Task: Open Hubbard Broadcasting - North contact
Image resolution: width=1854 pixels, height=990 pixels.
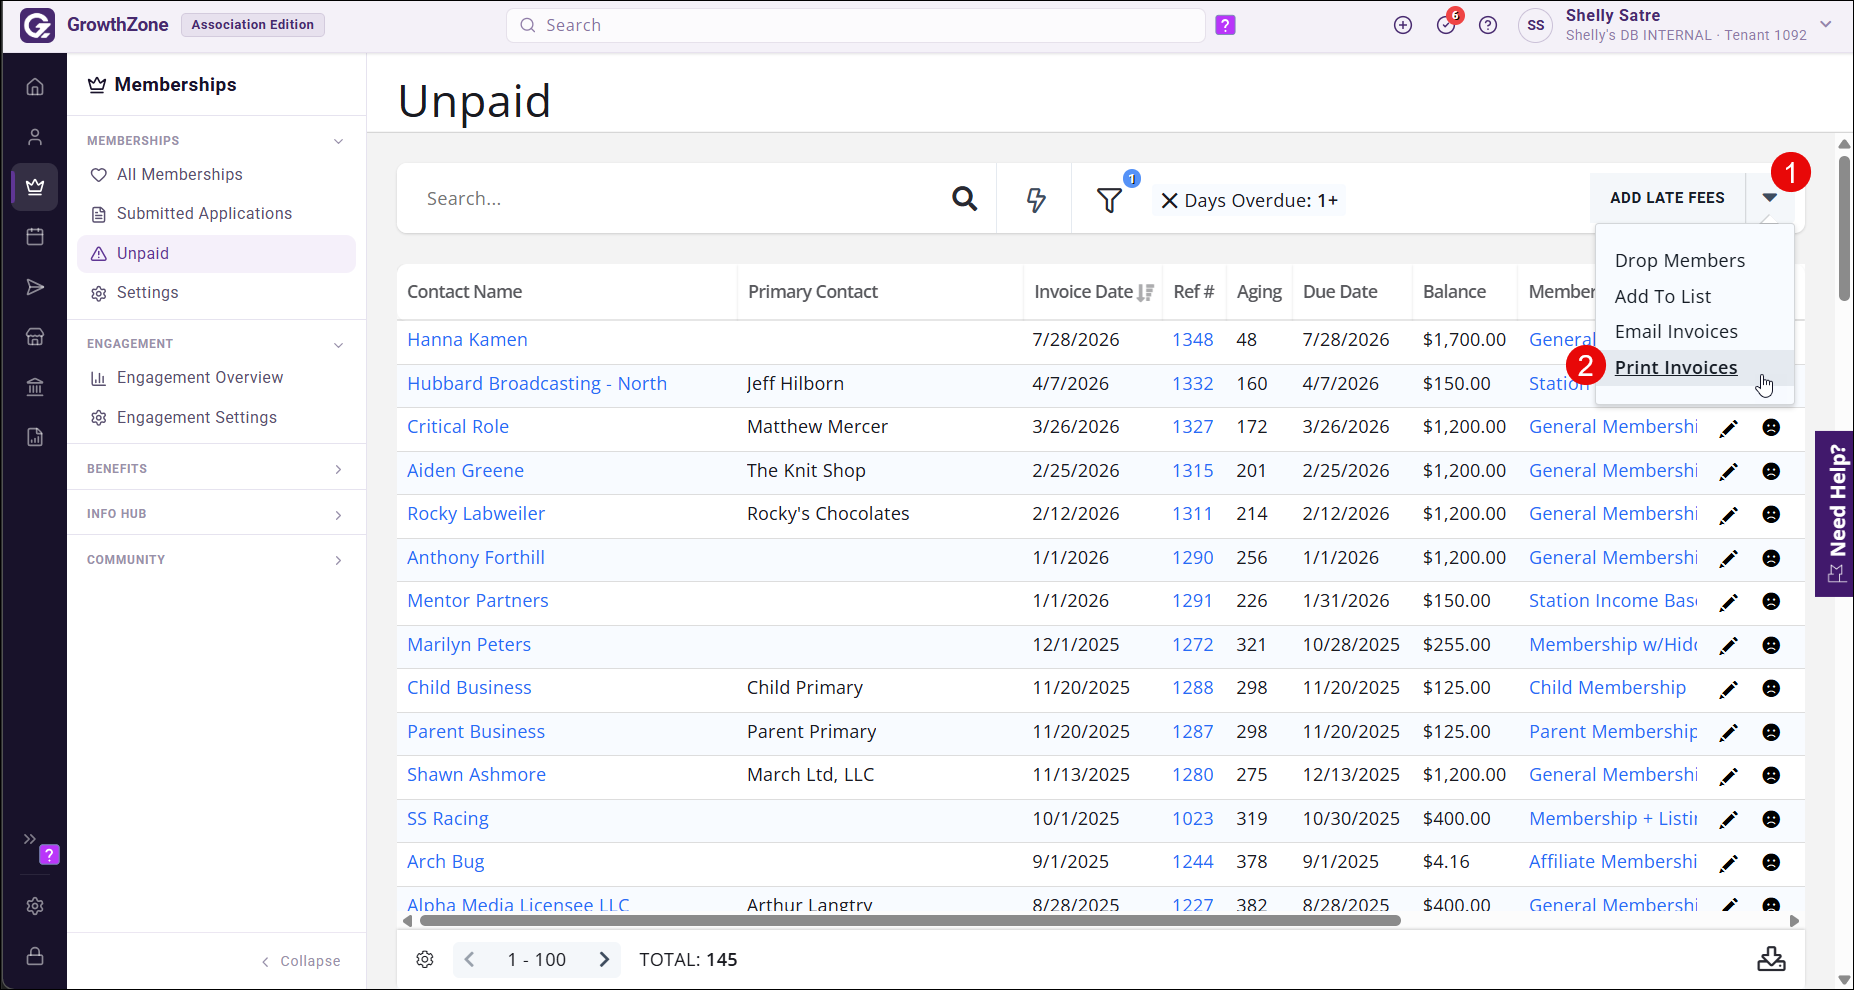Action: pos(537,384)
